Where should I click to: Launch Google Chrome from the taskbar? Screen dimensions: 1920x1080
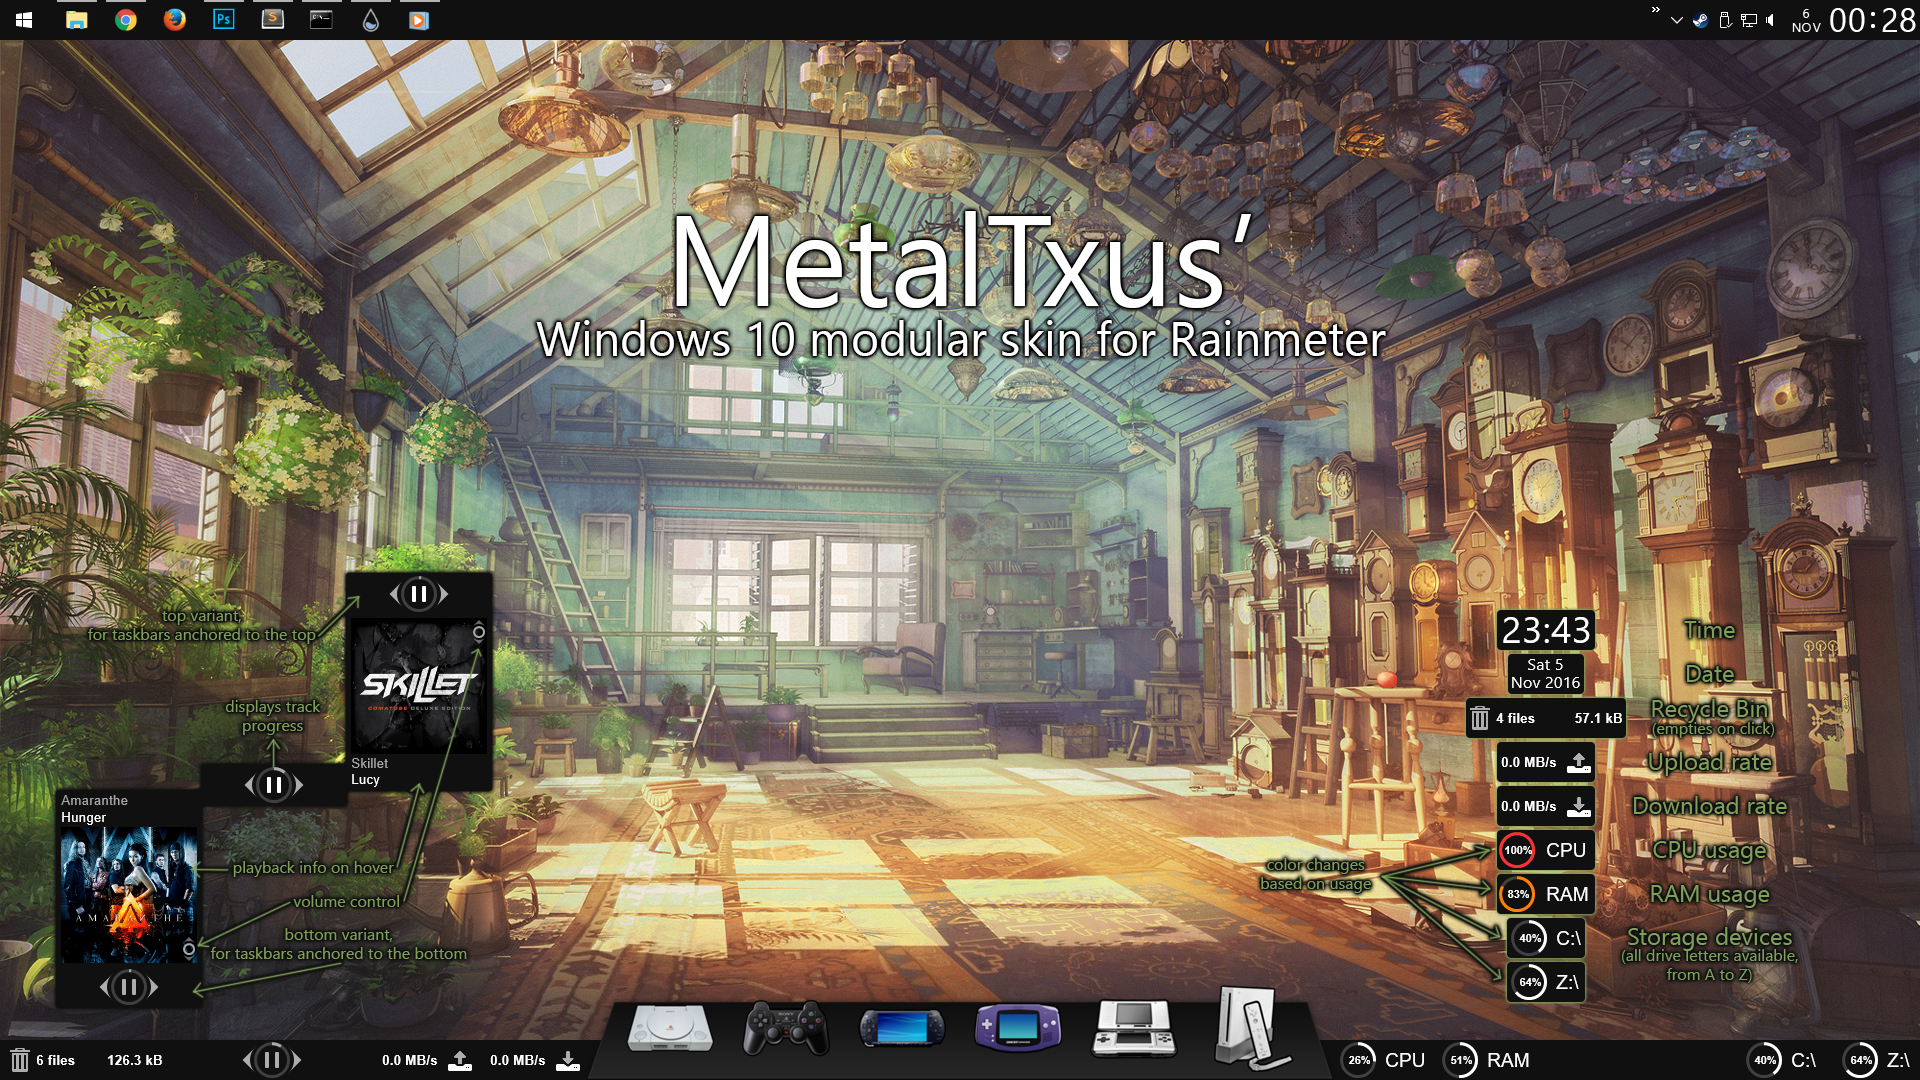point(126,20)
